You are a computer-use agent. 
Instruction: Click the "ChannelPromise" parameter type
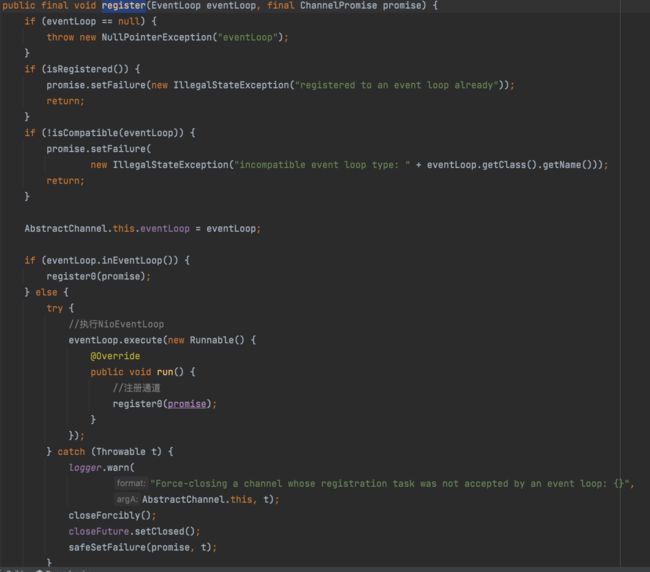pos(338,6)
